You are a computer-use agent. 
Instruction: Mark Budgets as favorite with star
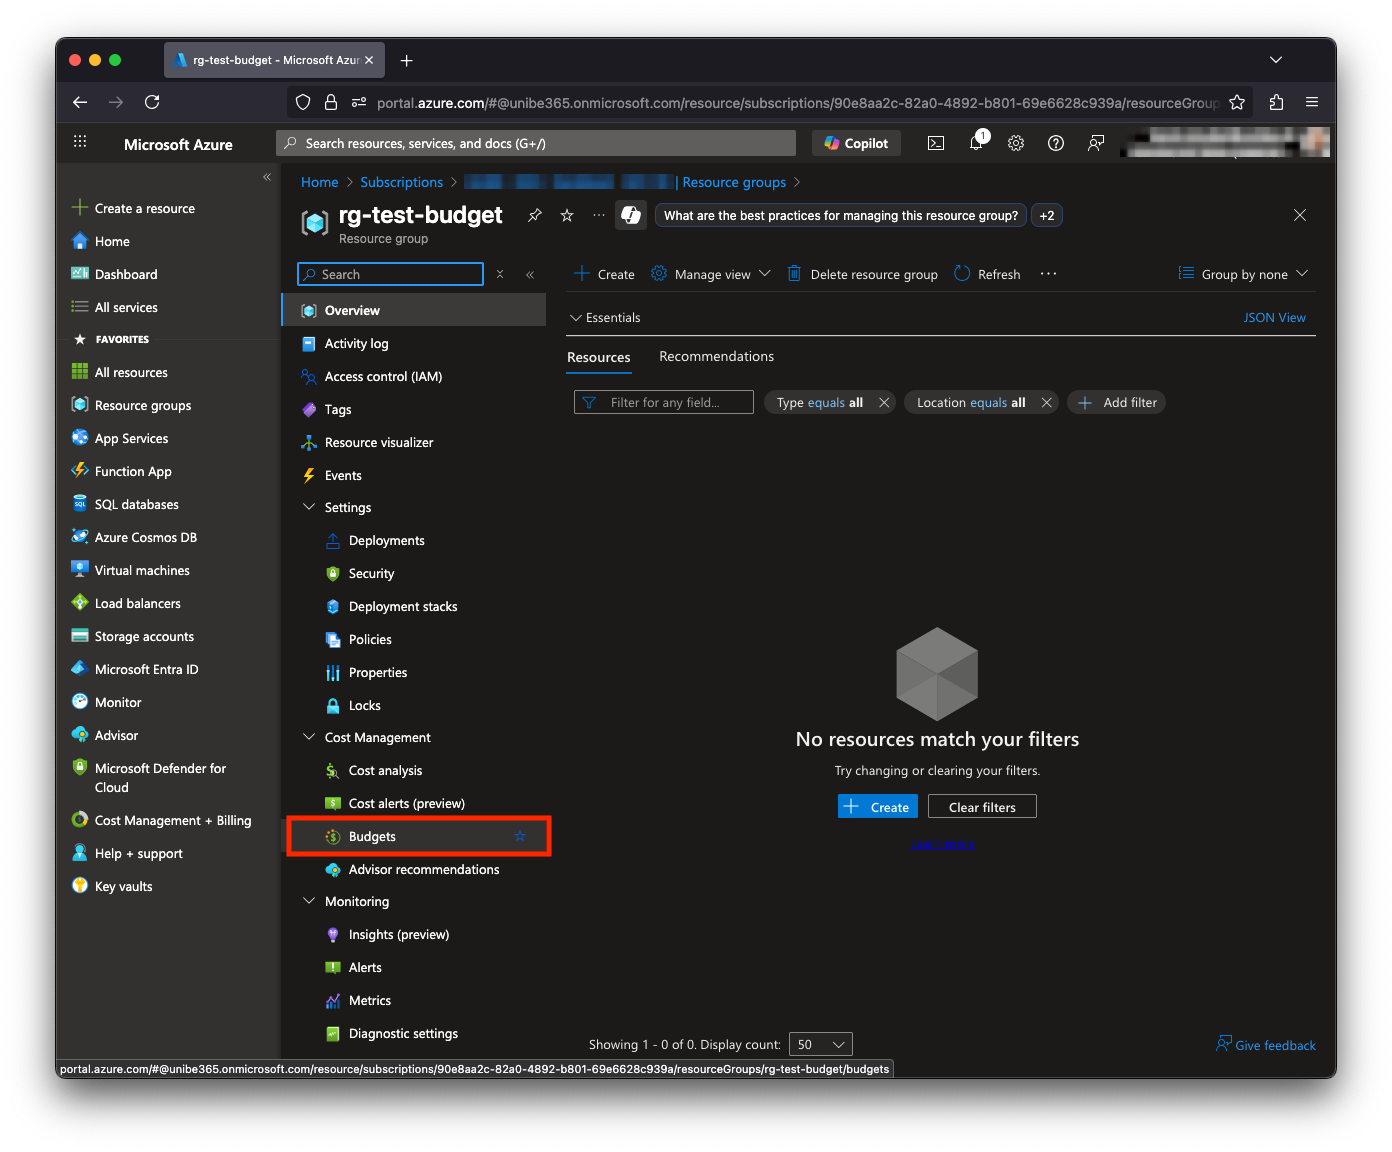519,836
